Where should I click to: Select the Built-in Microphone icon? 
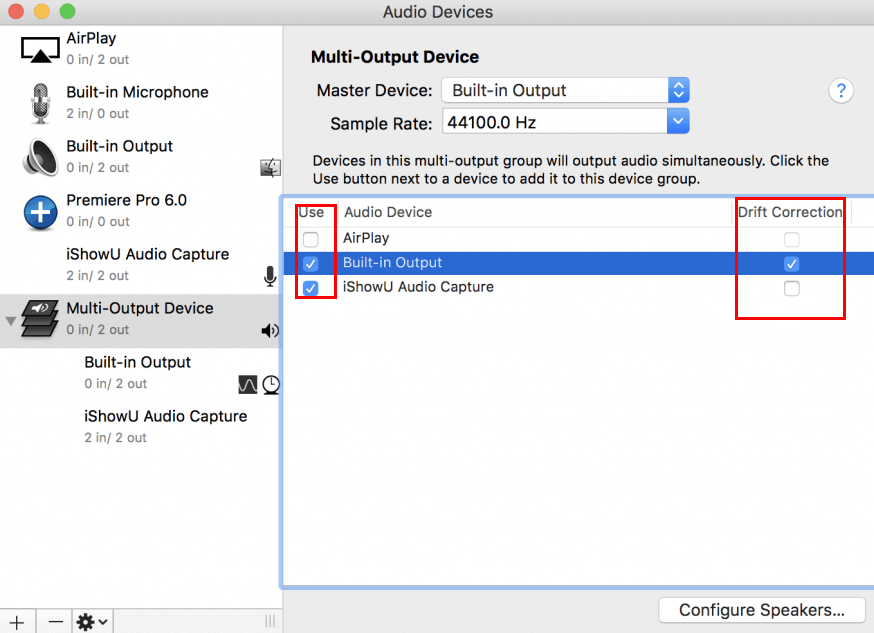tap(40, 102)
